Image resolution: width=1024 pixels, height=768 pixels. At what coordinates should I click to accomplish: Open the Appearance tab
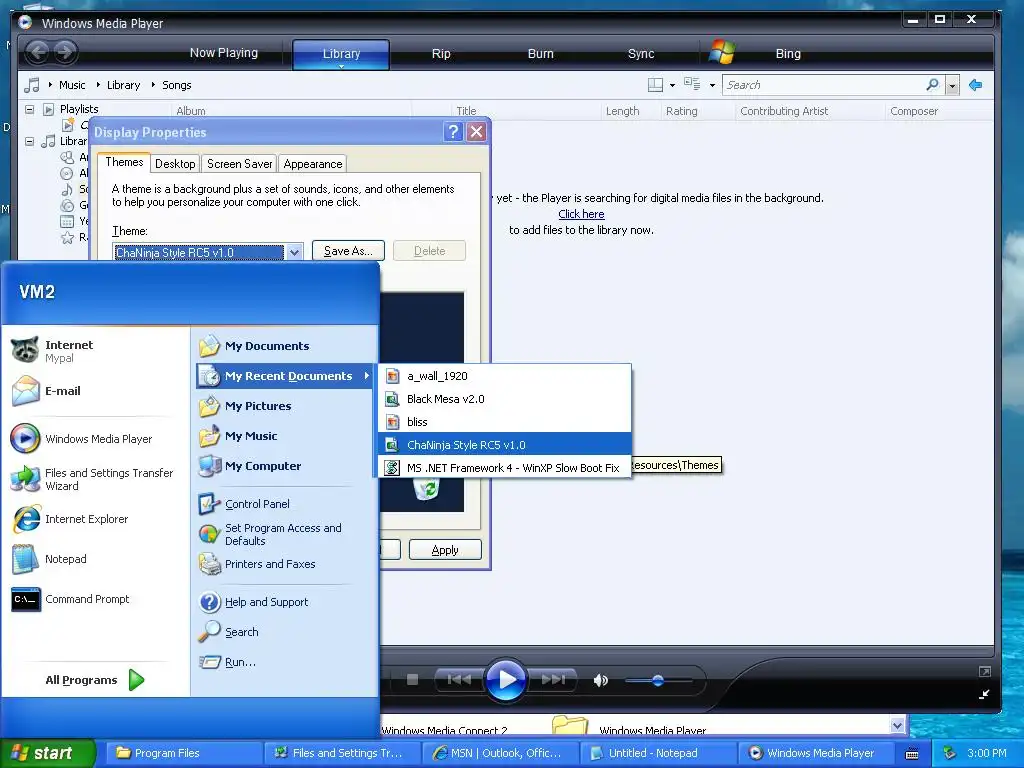[x=313, y=164]
